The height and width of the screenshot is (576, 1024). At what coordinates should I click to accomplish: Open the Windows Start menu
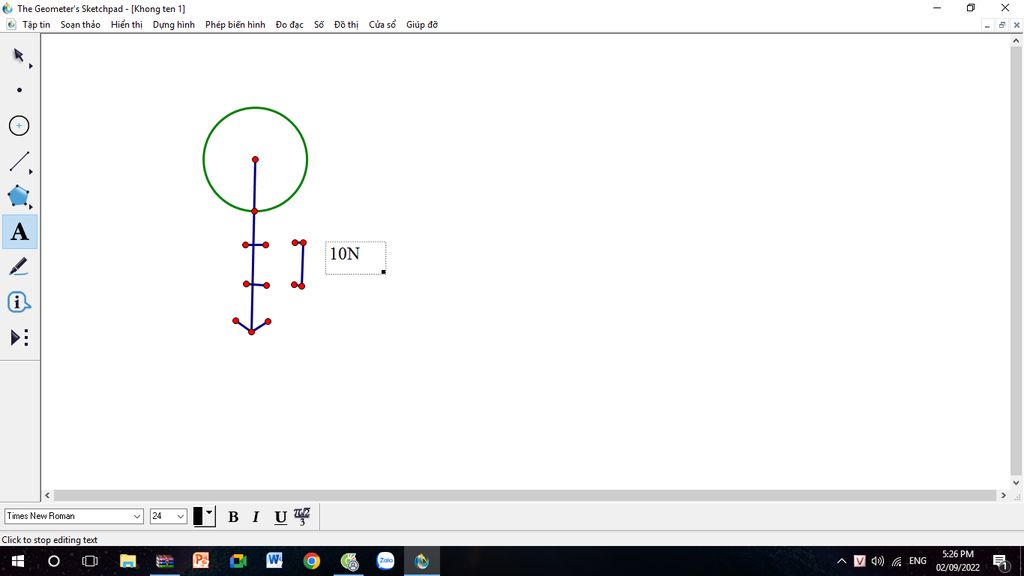tap(18, 561)
